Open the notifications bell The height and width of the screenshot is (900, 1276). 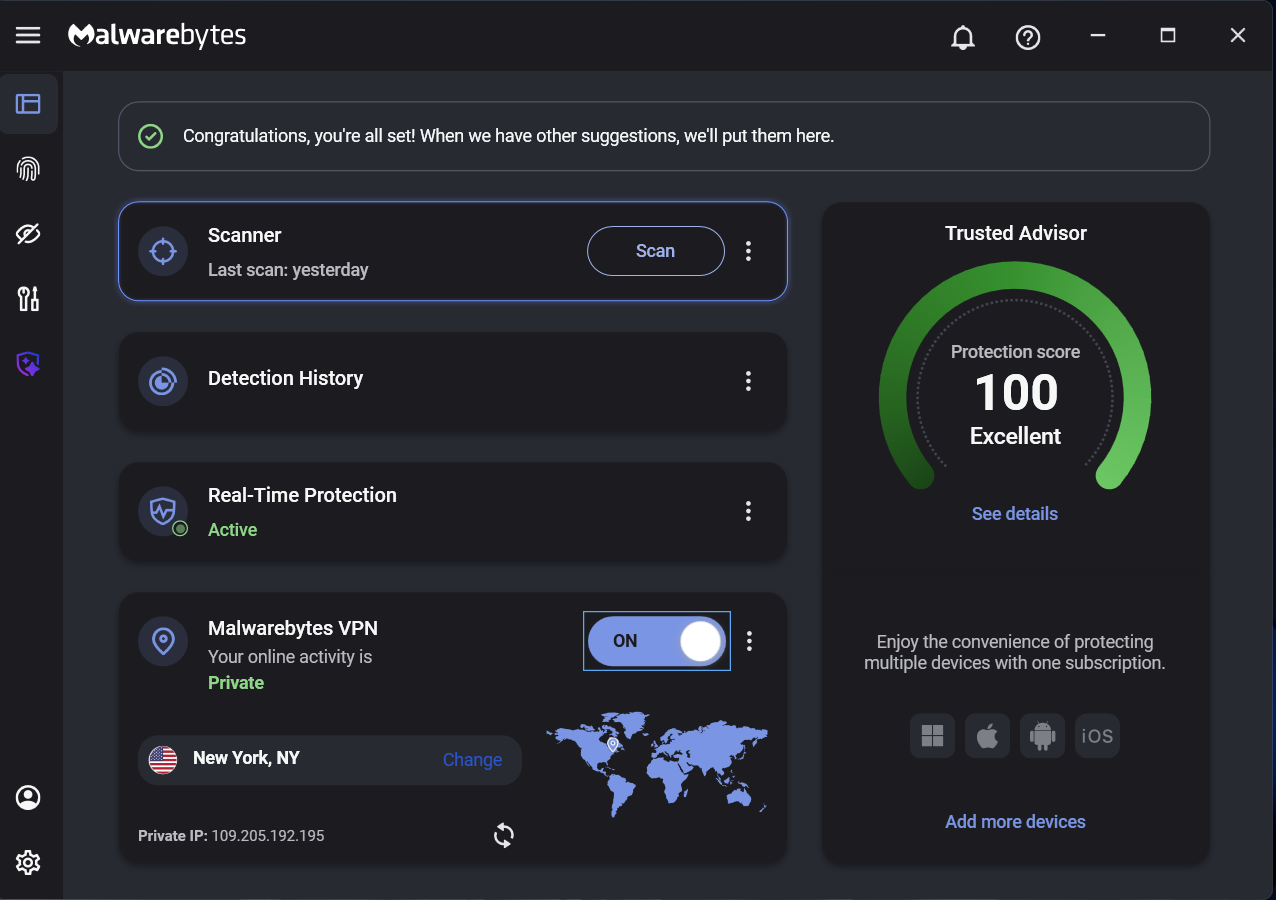pyautogui.click(x=963, y=37)
